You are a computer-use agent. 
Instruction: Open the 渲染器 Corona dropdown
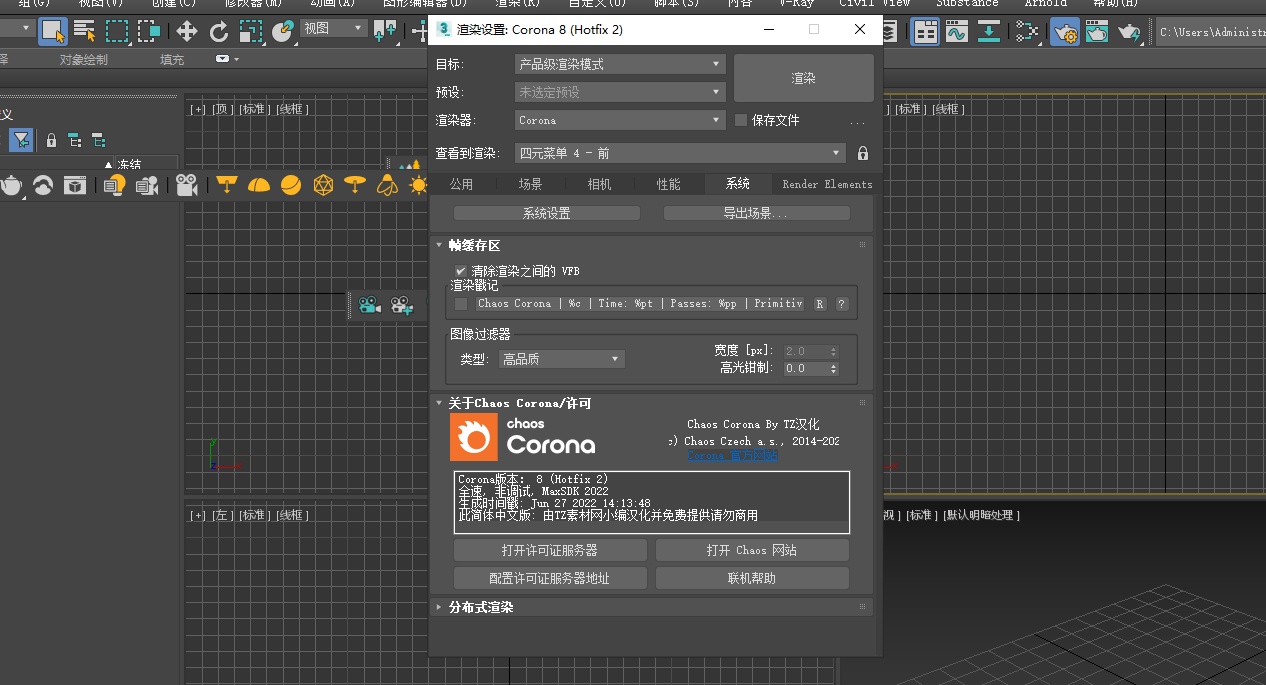pyautogui.click(x=620, y=120)
